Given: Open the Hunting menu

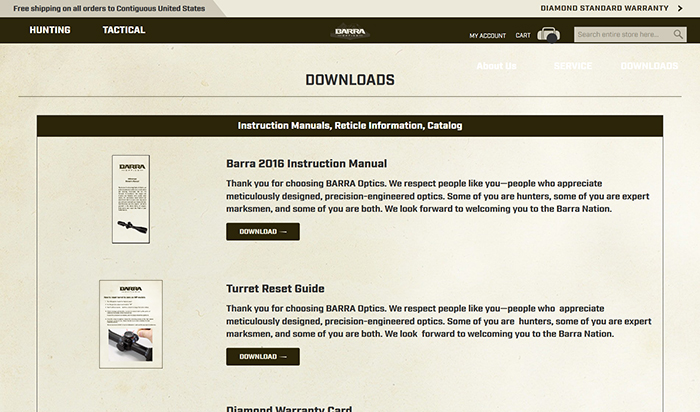Looking at the screenshot, I should pyautogui.click(x=50, y=30).
